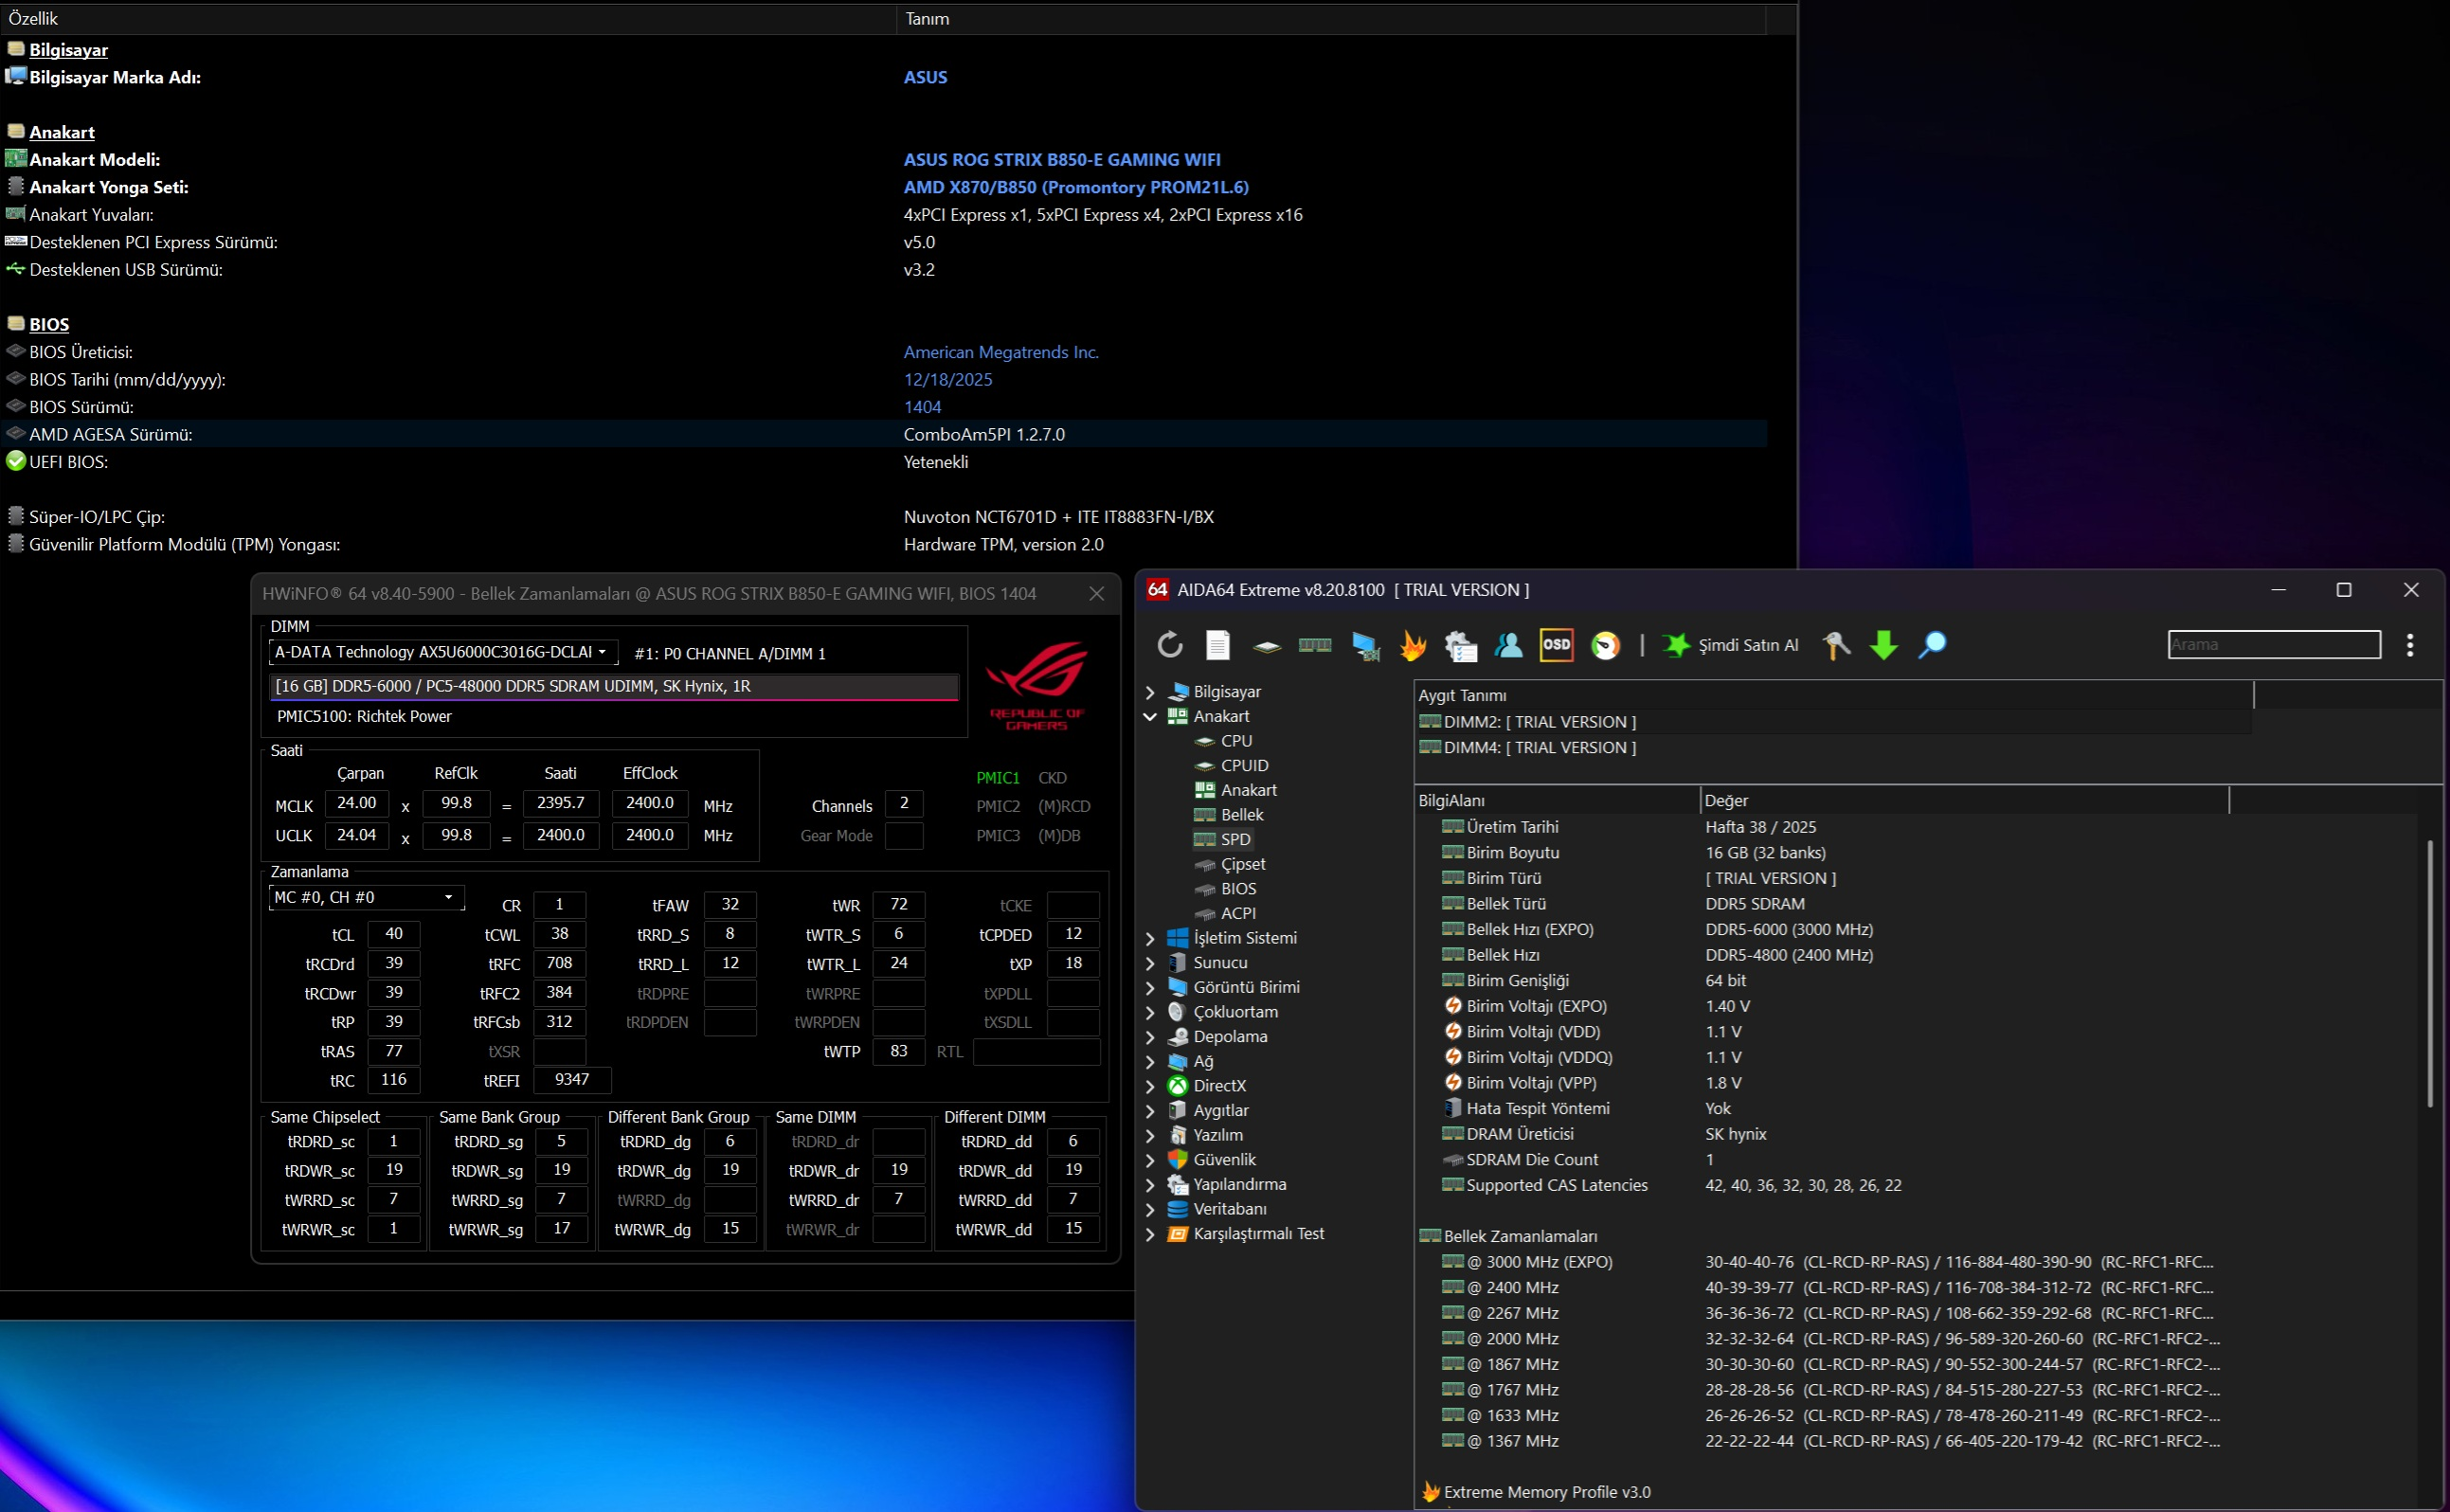This screenshot has width=2450, height=1512.
Task: Select the Yapılandırma tree item
Action: [1239, 1185]
